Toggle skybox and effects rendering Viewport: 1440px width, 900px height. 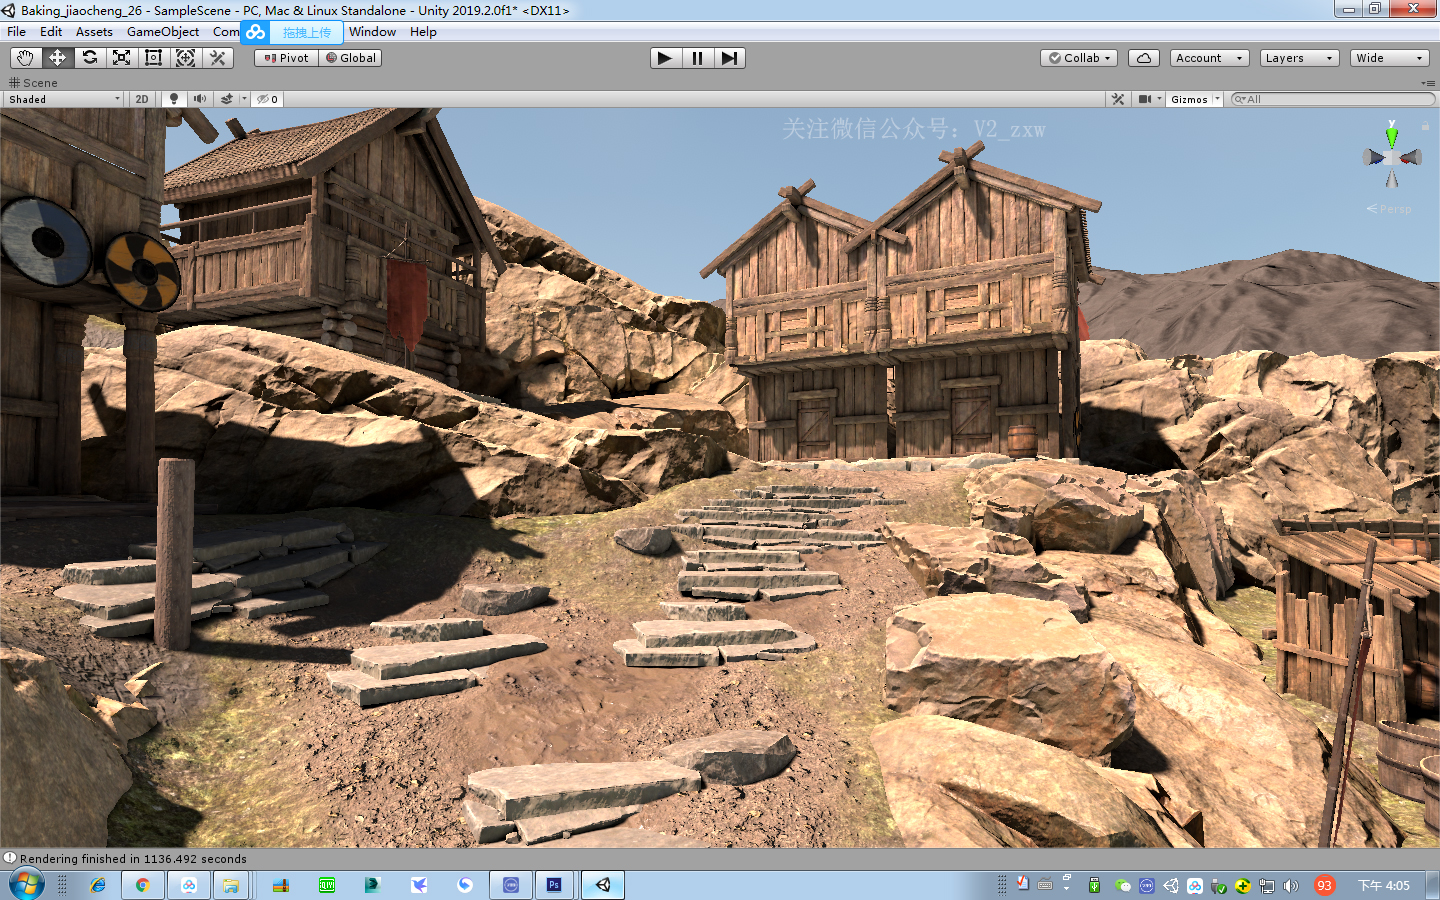(227, 99)
